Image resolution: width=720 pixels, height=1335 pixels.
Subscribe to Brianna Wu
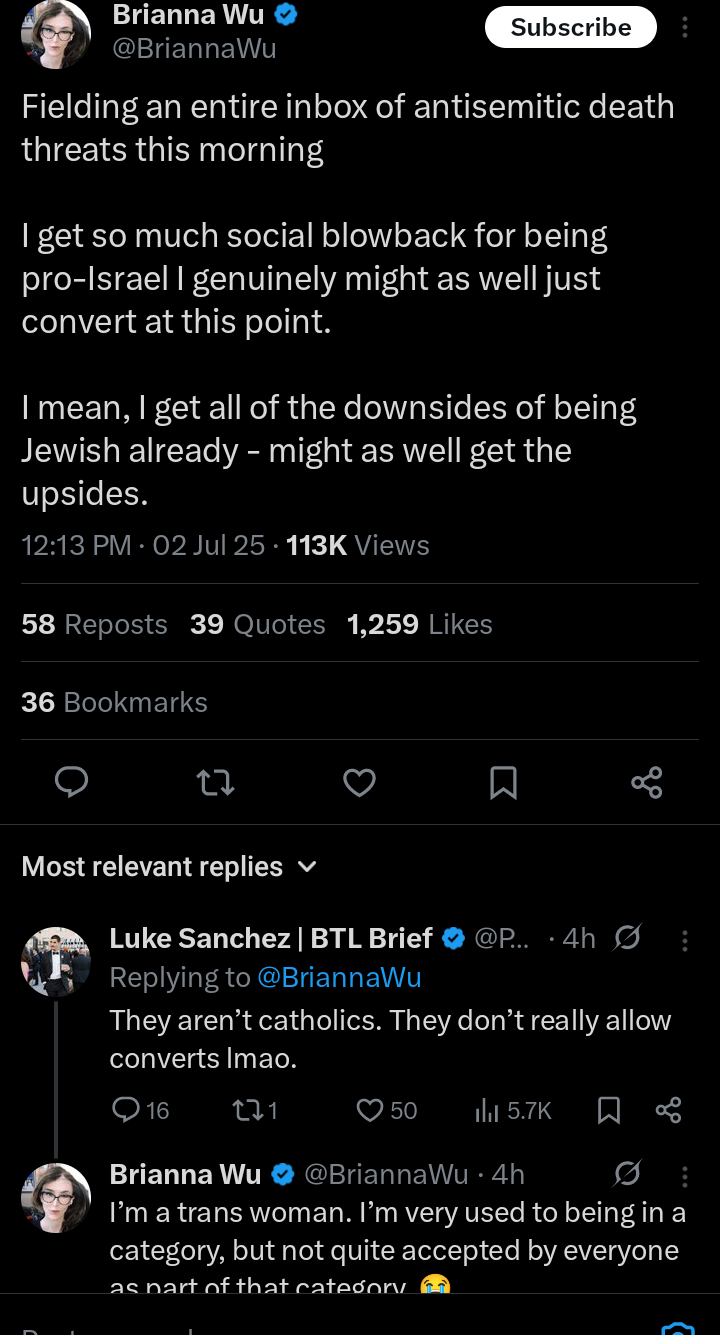point(571,28)
